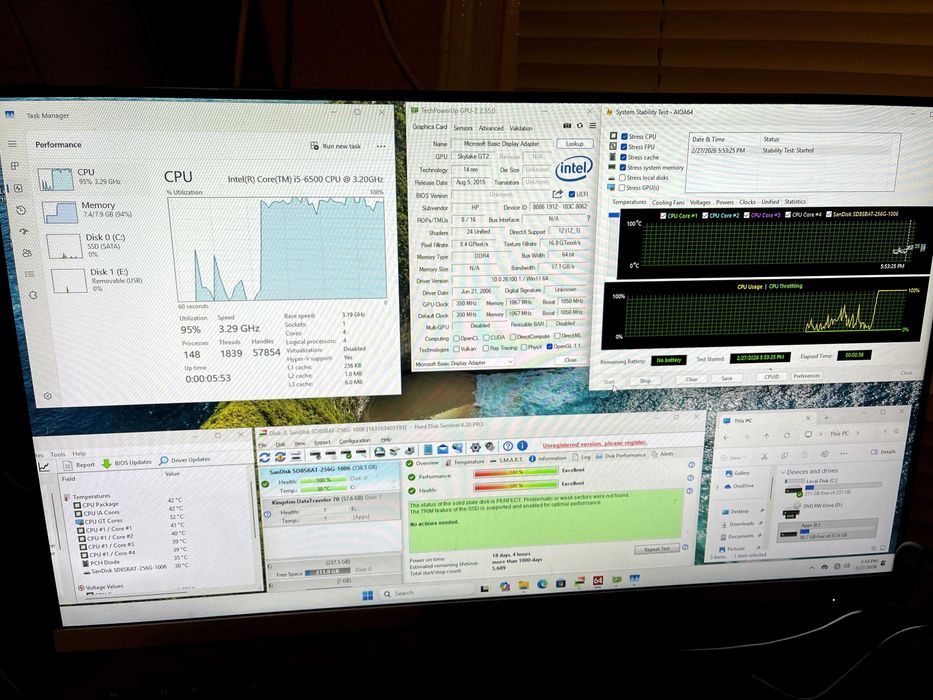Click Hard Disk Sentinel blue info icon
Viewport: 933px width, 700px height.
tap(522, 445)
